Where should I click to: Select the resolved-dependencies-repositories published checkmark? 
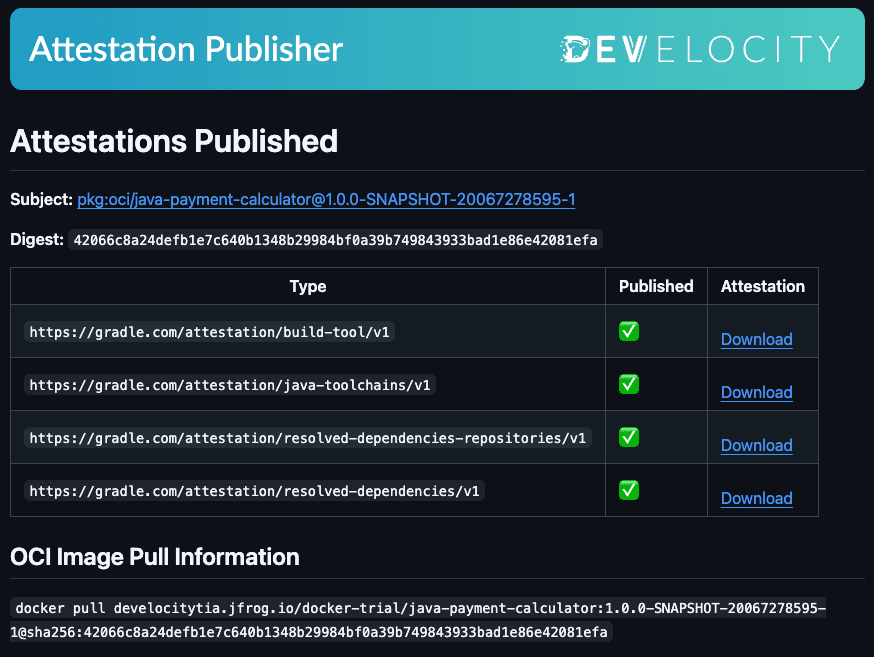pyautogui.click(x=628, y=437)
